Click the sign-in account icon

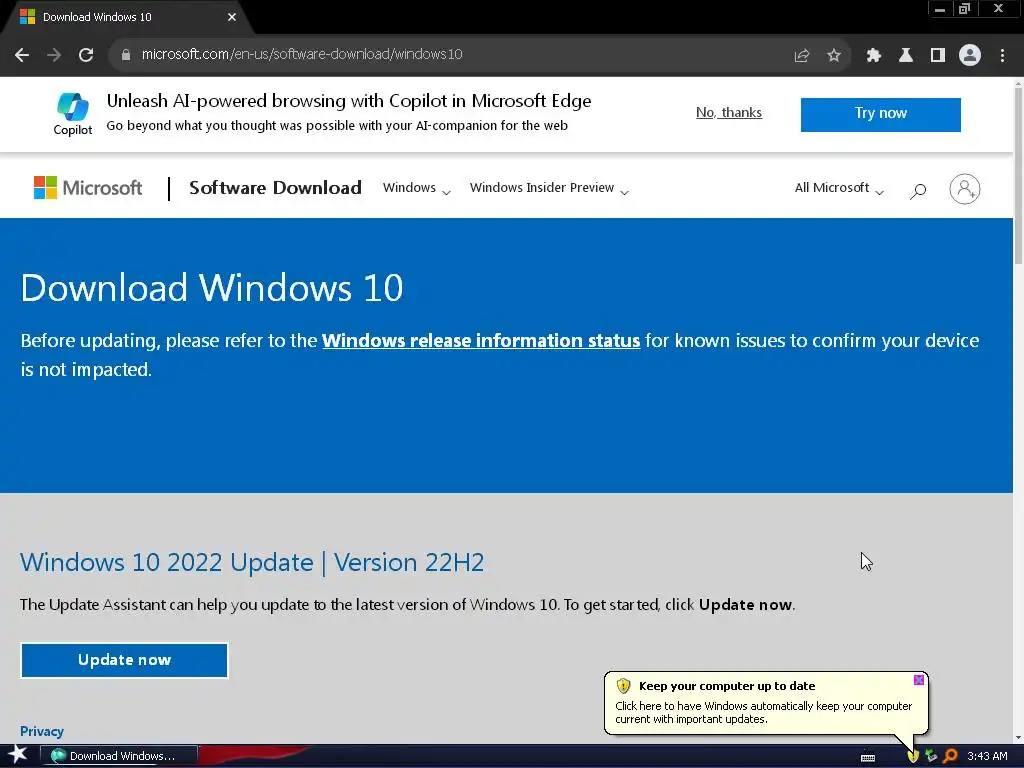click(965, 189)
